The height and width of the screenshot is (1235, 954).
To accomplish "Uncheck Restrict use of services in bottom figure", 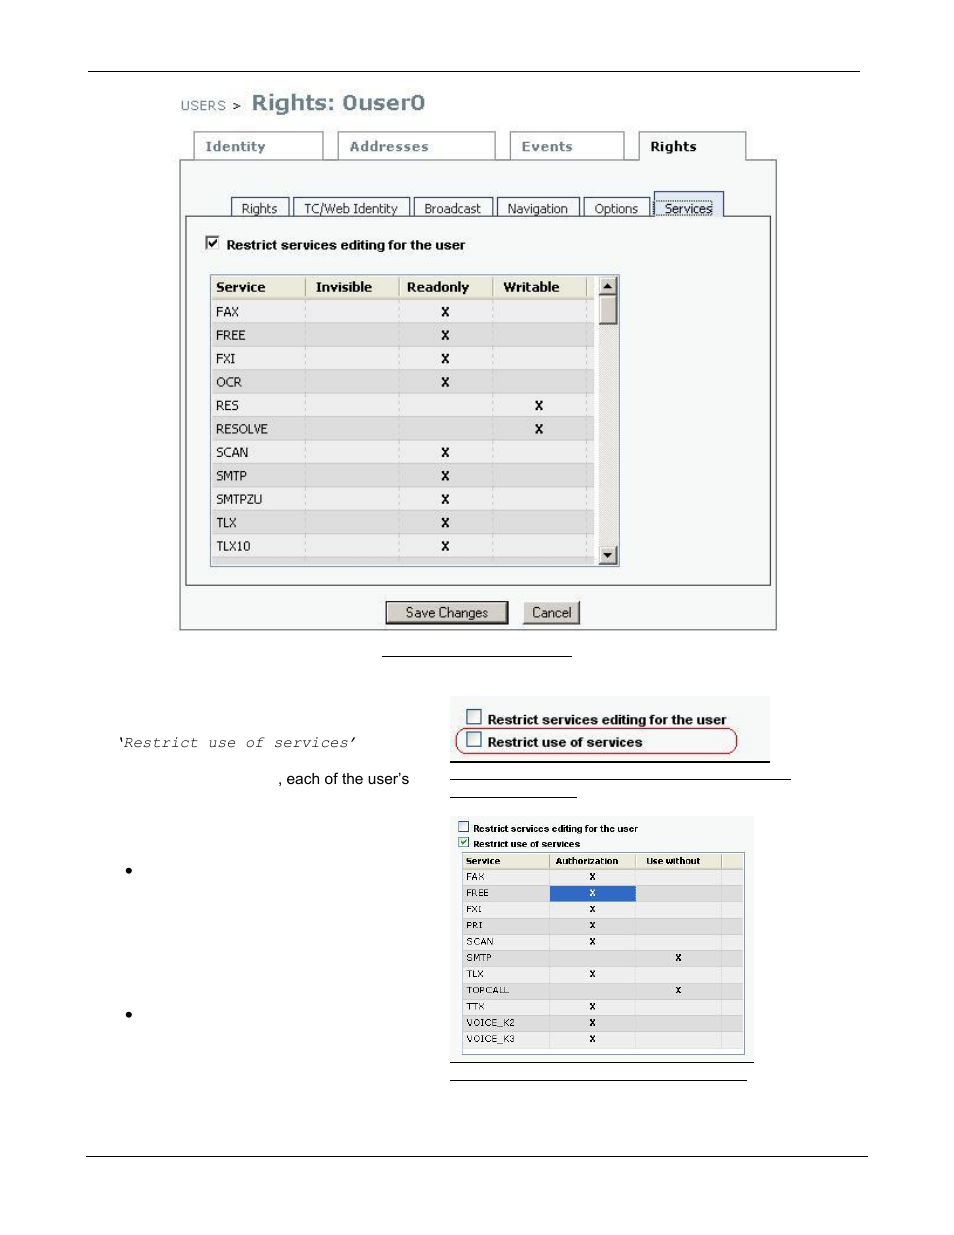I will tap(464, 842).
